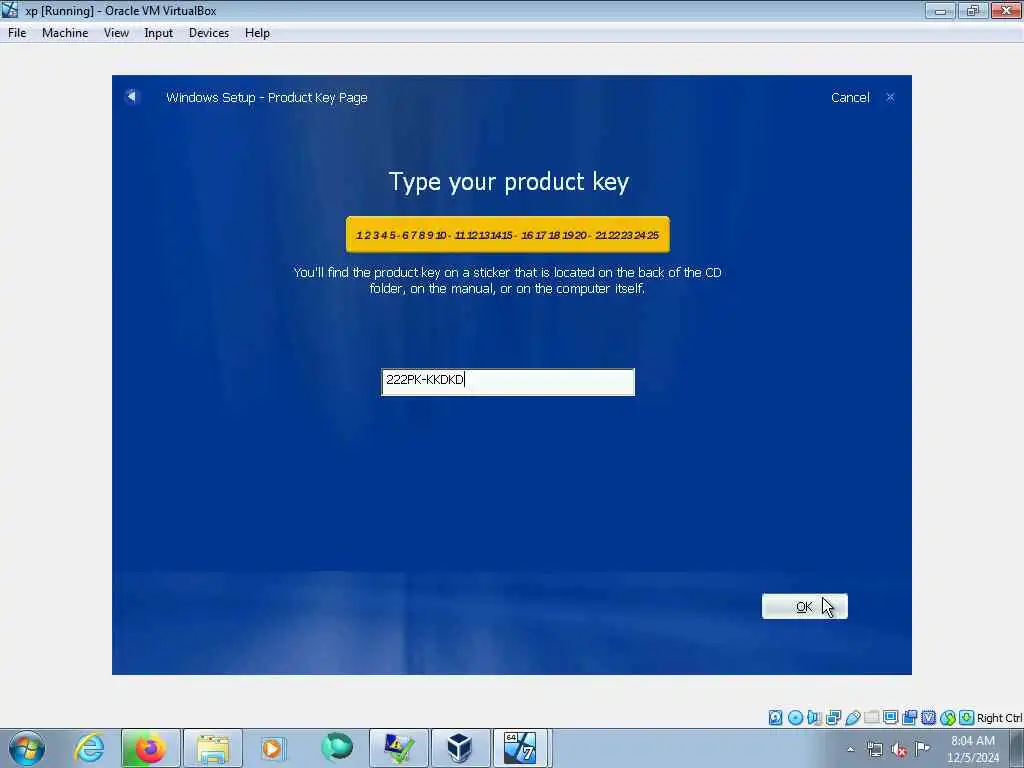The height and width of the screenshot is (768, 1024).
Task: Click the CPU virtualization status icon
Action: [929, 718]
